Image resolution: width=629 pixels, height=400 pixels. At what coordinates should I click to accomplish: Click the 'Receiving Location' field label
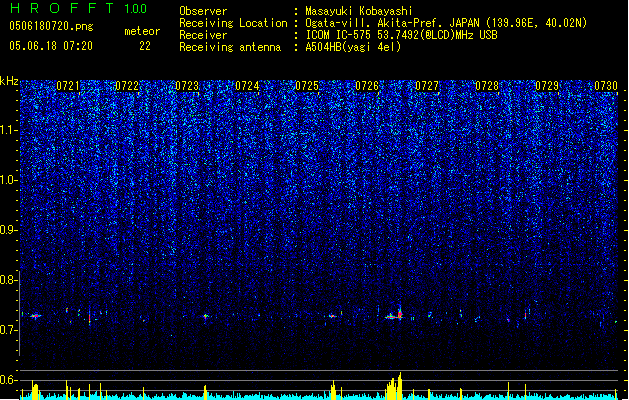click(233, 23)
